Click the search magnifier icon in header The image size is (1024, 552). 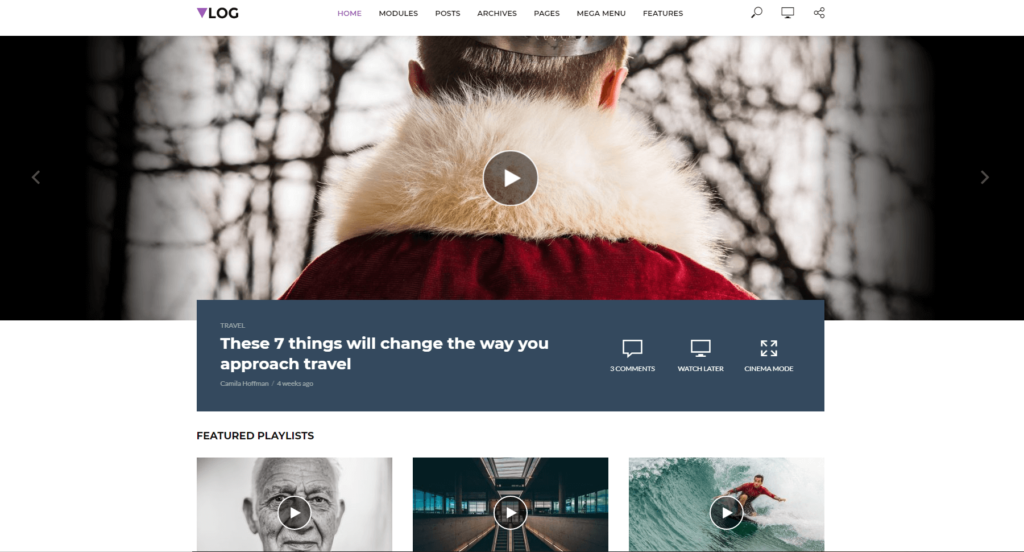pyautogui.click(x=756, y=12)
